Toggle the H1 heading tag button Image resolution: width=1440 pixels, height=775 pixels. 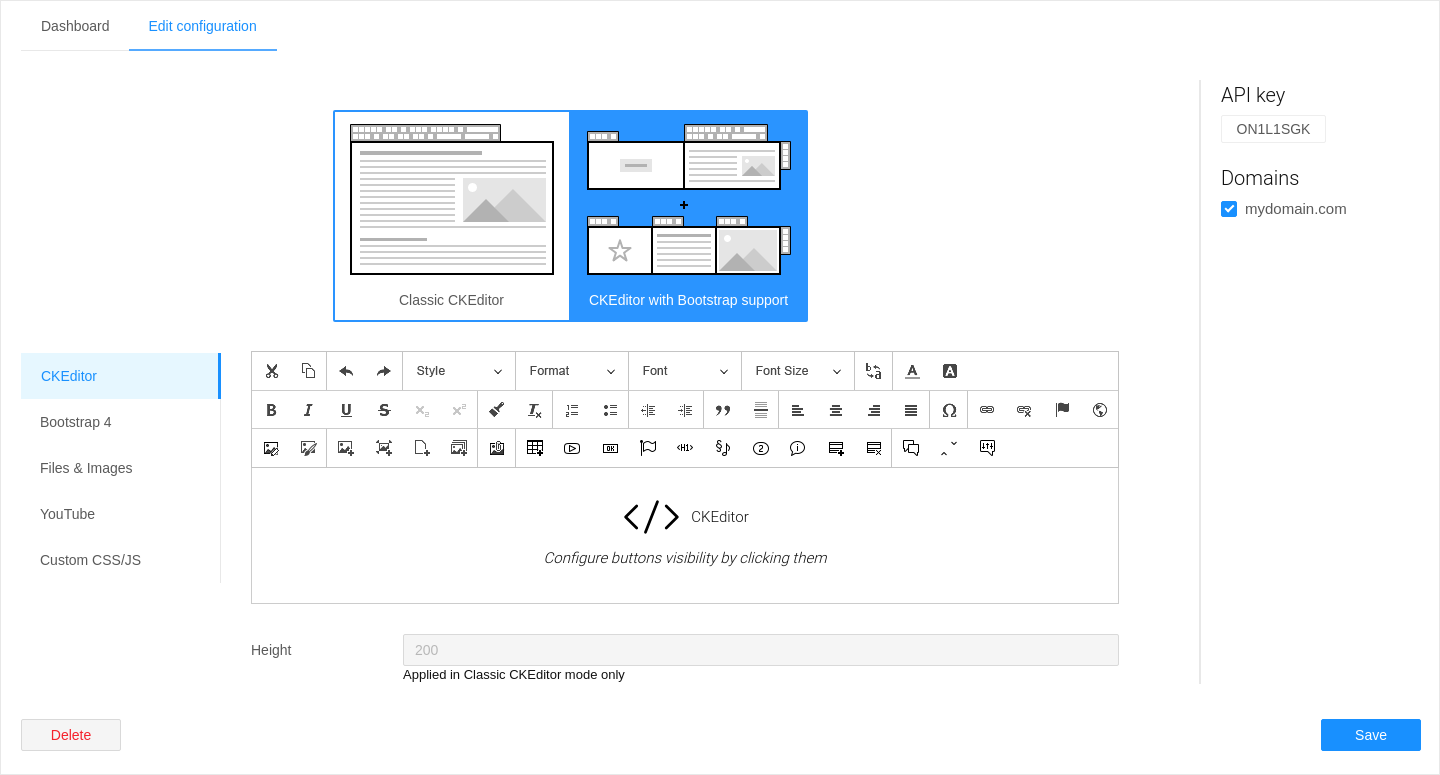click(x=685, y=448)
